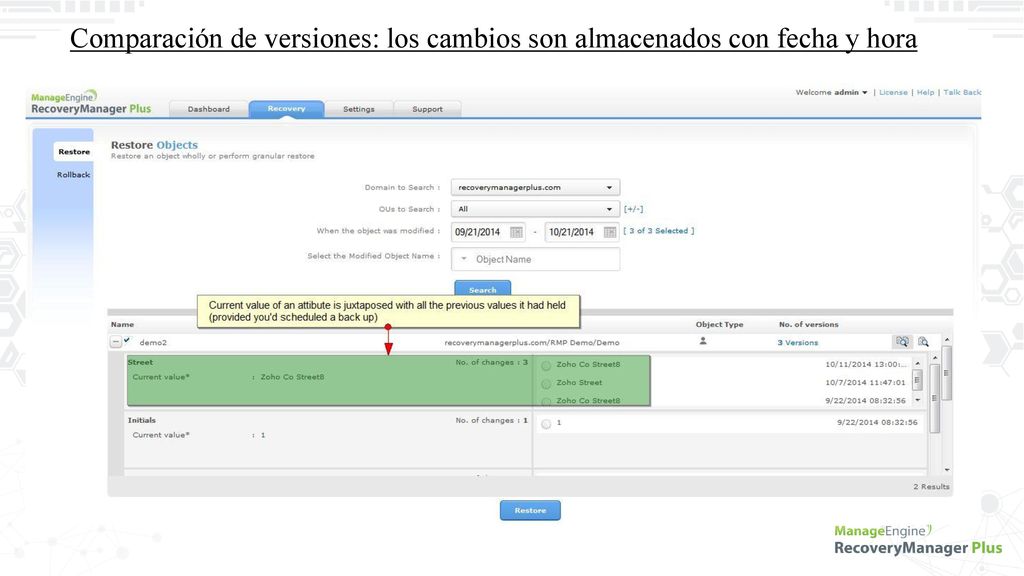
Task: Click the user object type icon for demo2
Action: (x=703, y=341)
